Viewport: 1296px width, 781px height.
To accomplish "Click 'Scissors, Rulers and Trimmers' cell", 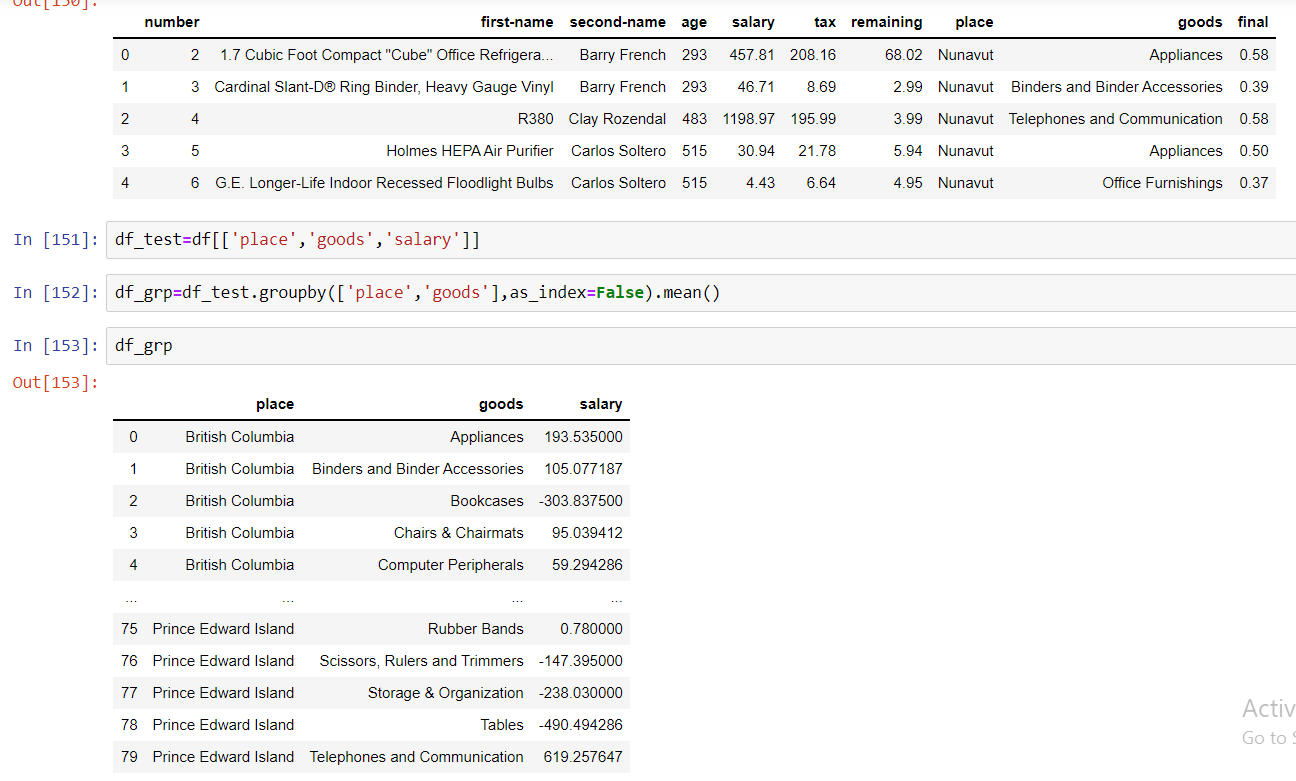I will [x=421, y=661].
